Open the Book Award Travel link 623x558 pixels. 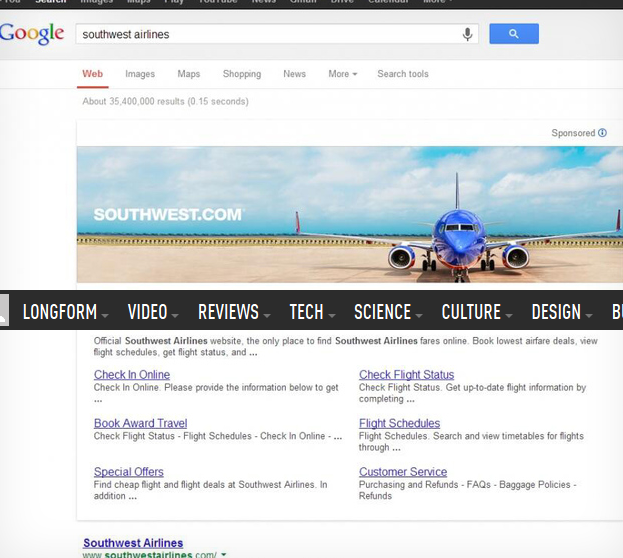pos(141,423)
